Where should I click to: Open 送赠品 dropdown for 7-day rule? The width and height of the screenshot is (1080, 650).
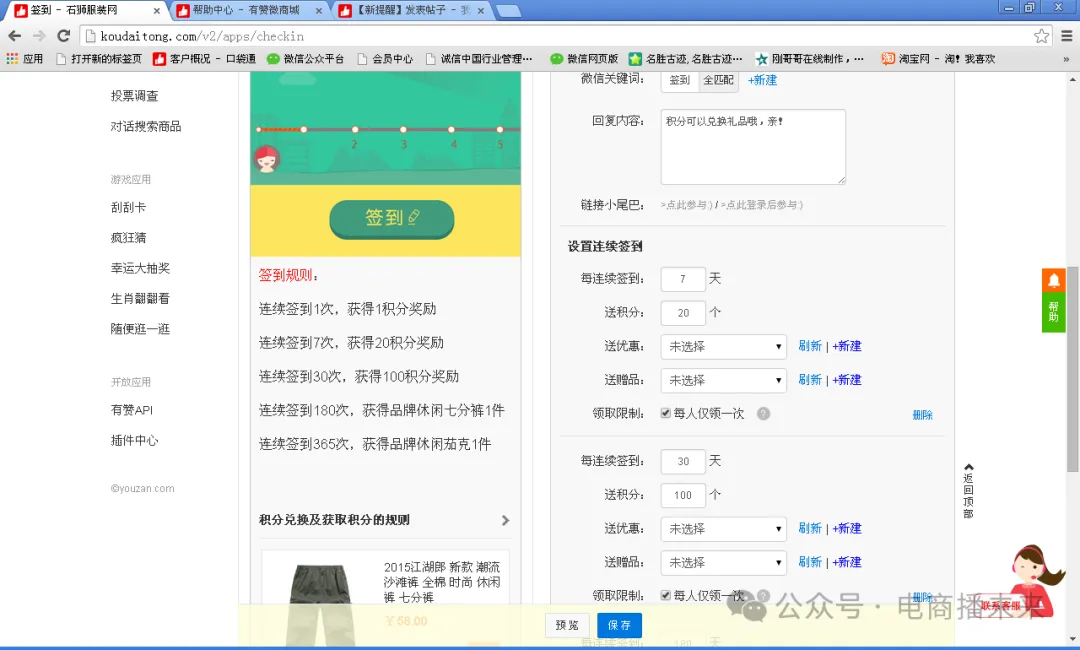pos(723,381)
